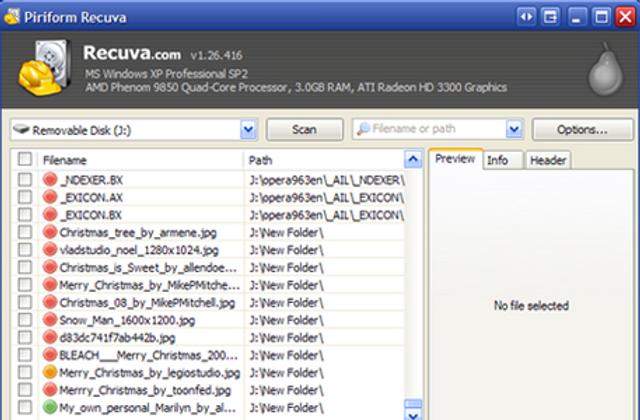Check the box for vladstudio_noel_1280x1024.jpg
The image size is (640, 420).
pyautogui.click(x=25, y=250)
